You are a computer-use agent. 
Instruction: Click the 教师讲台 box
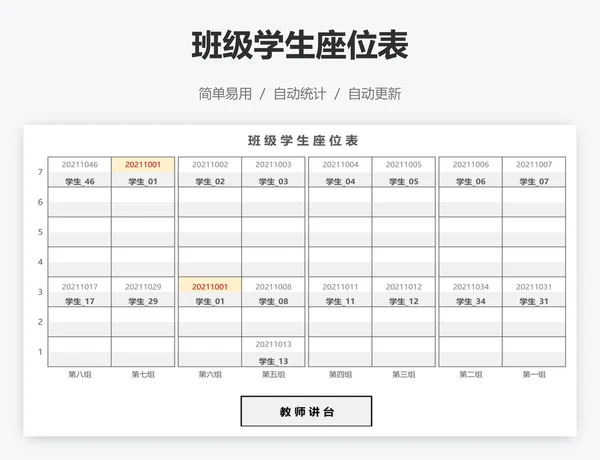click(x=306, y=411)
